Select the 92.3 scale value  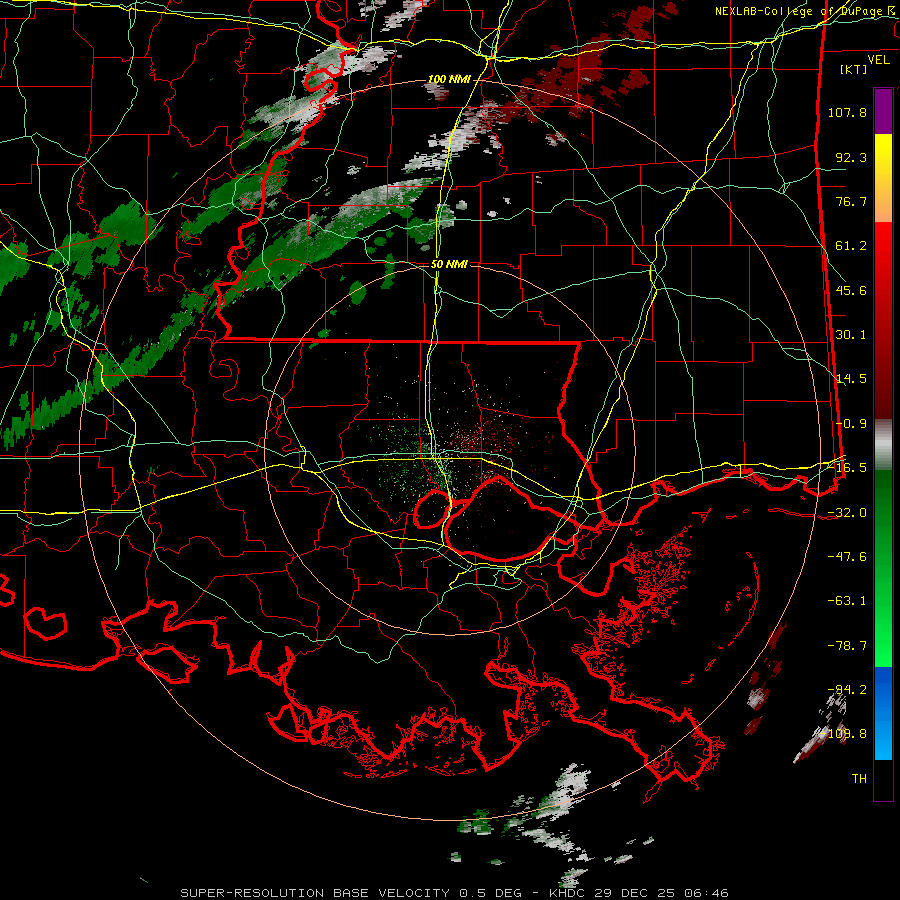click(851, 157)
